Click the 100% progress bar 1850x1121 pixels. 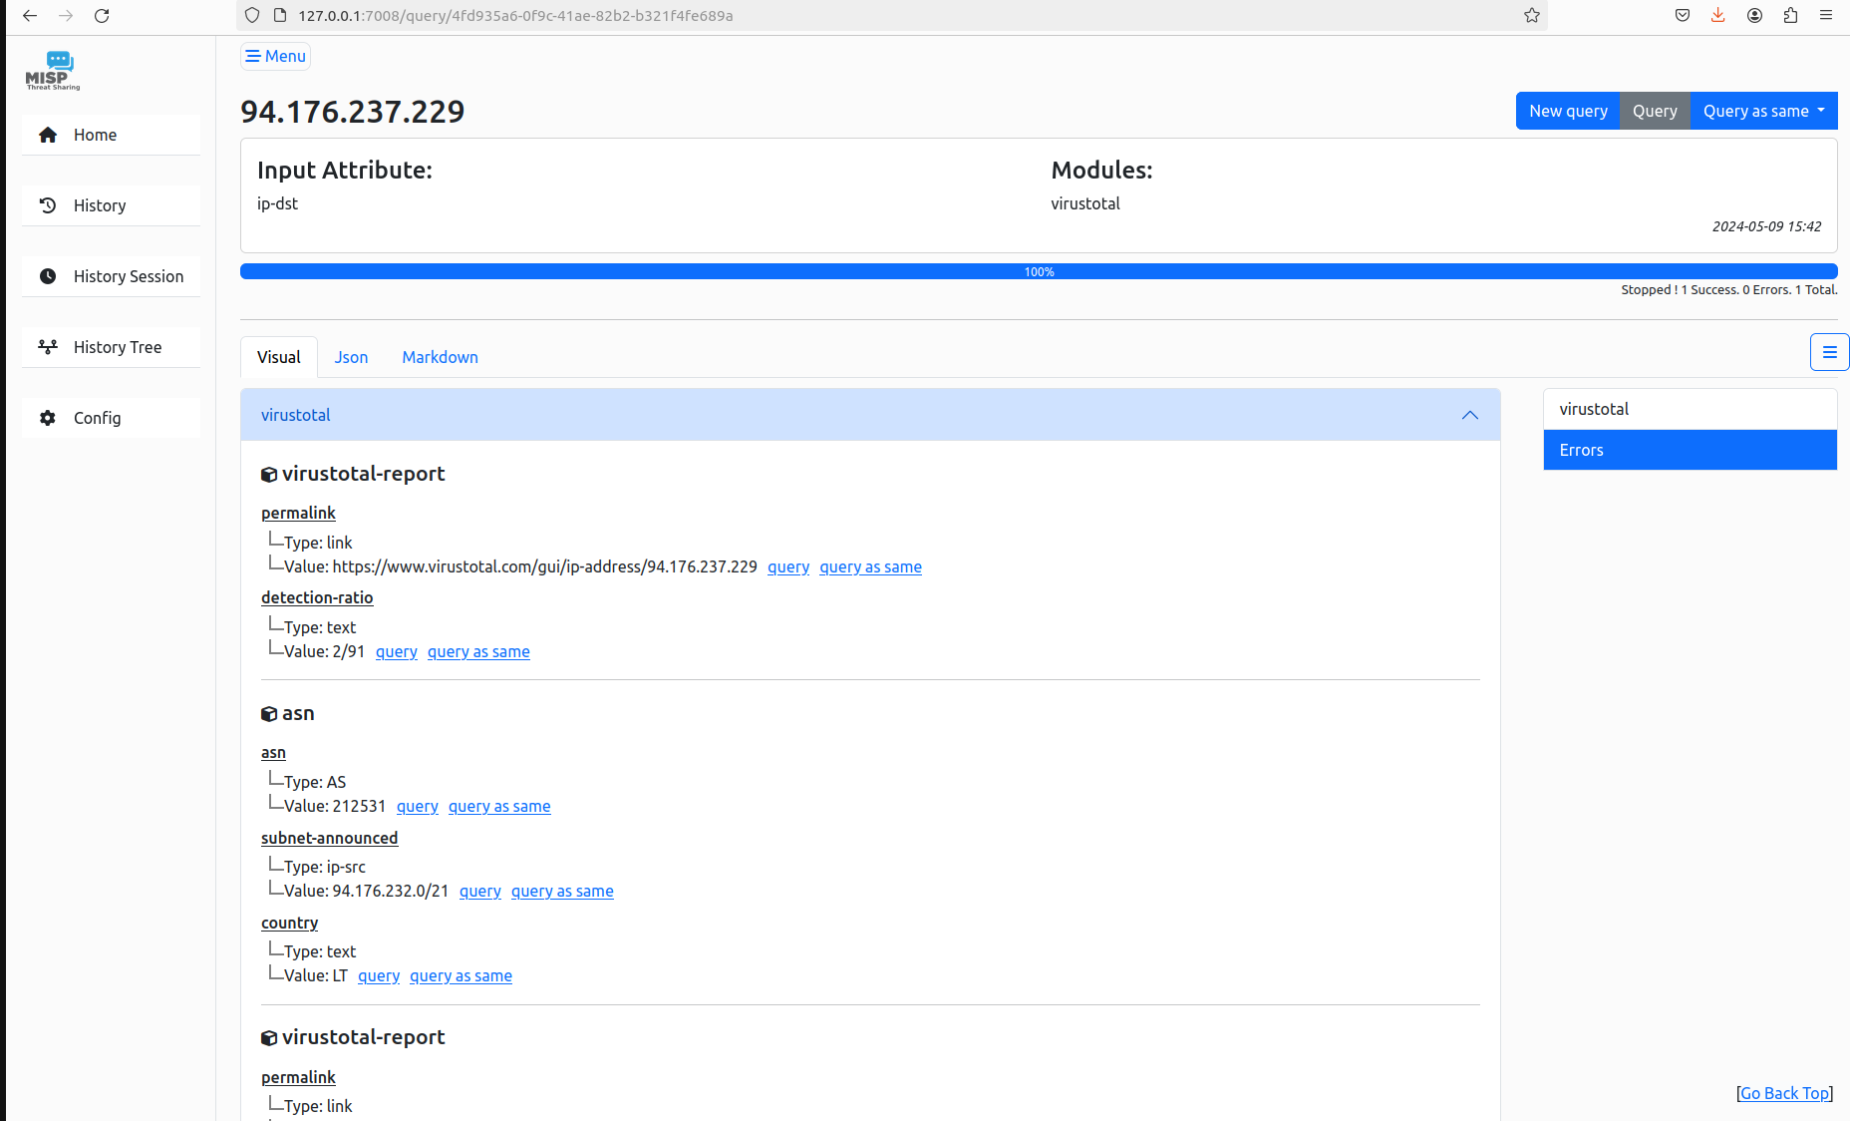coord(1038,272)
